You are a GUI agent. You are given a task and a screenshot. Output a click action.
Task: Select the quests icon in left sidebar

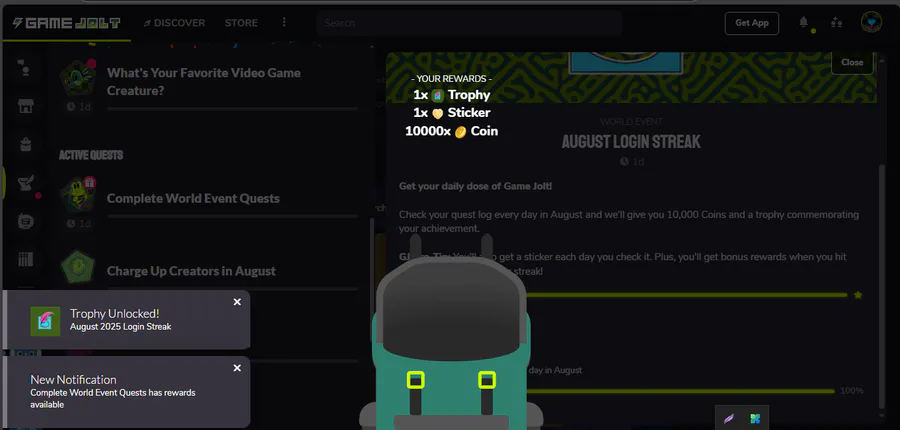coord(26,183)
